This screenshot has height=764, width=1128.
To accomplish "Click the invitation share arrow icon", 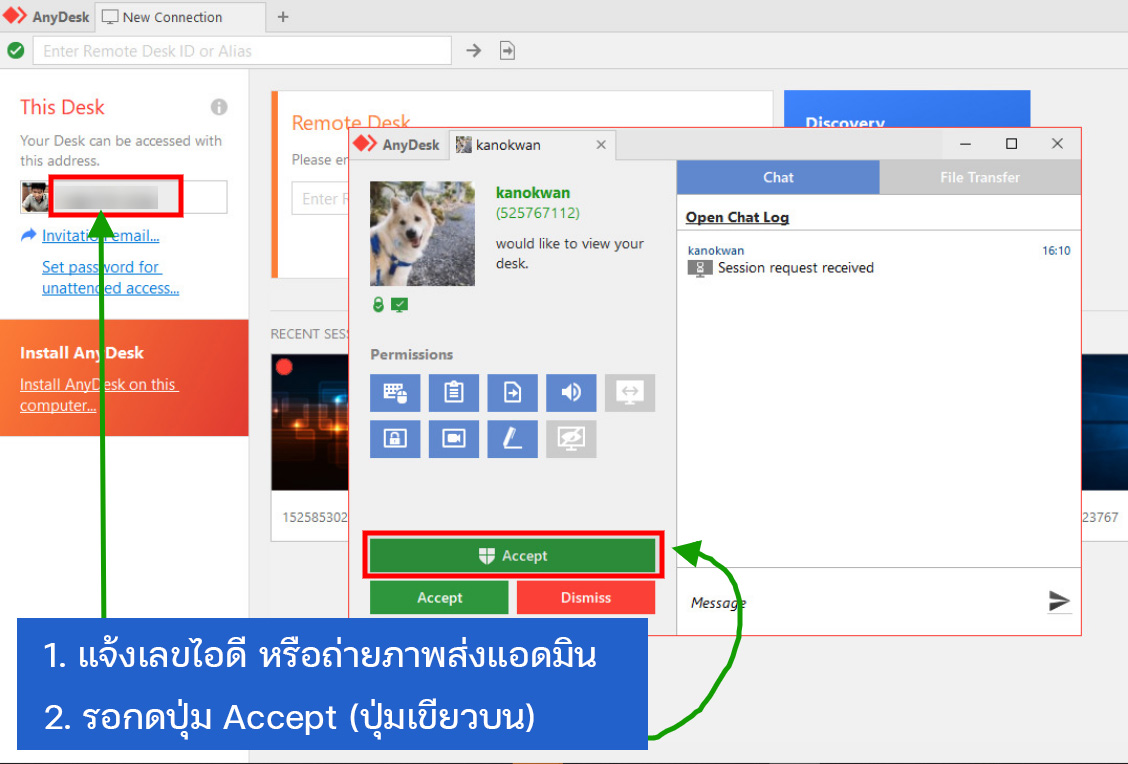I will coord(29,235).
